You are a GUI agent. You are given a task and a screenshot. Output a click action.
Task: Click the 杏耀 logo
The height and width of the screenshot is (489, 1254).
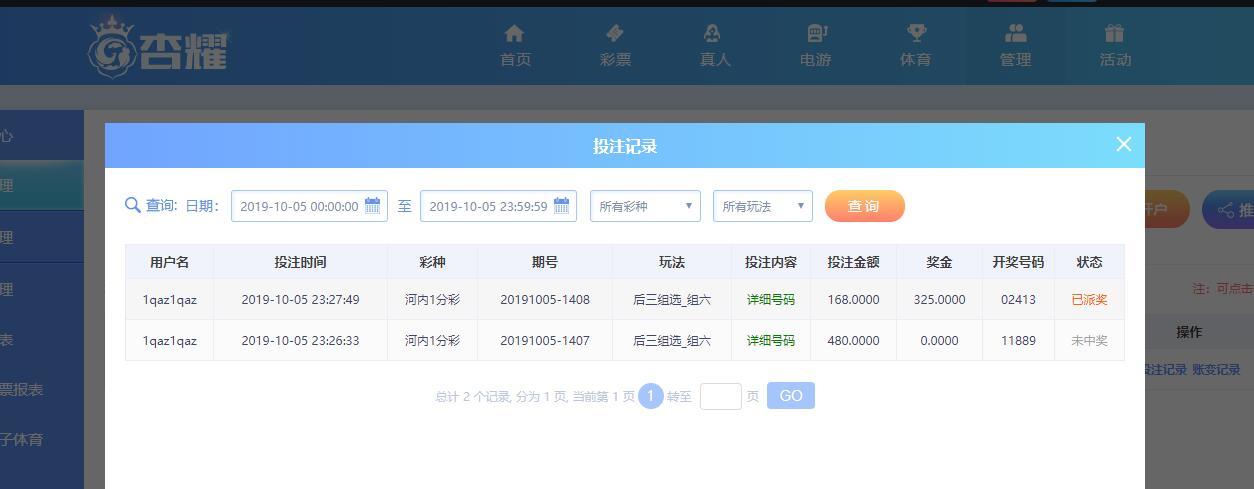click(158, 47)
